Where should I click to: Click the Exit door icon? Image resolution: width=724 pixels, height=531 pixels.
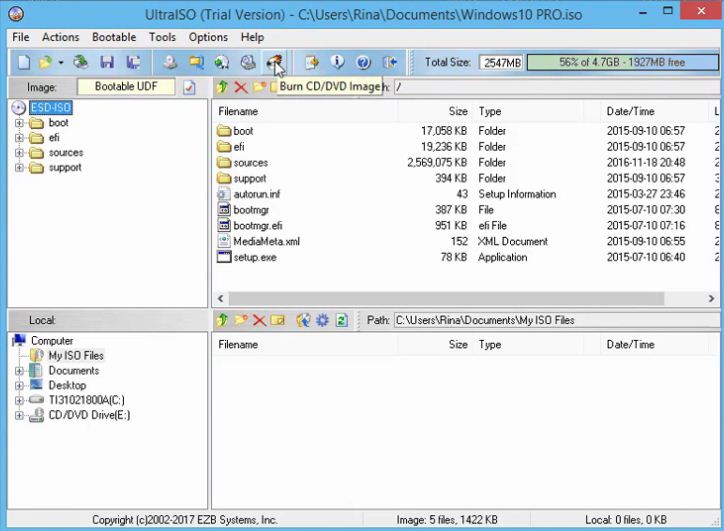(x=390, y=62)
